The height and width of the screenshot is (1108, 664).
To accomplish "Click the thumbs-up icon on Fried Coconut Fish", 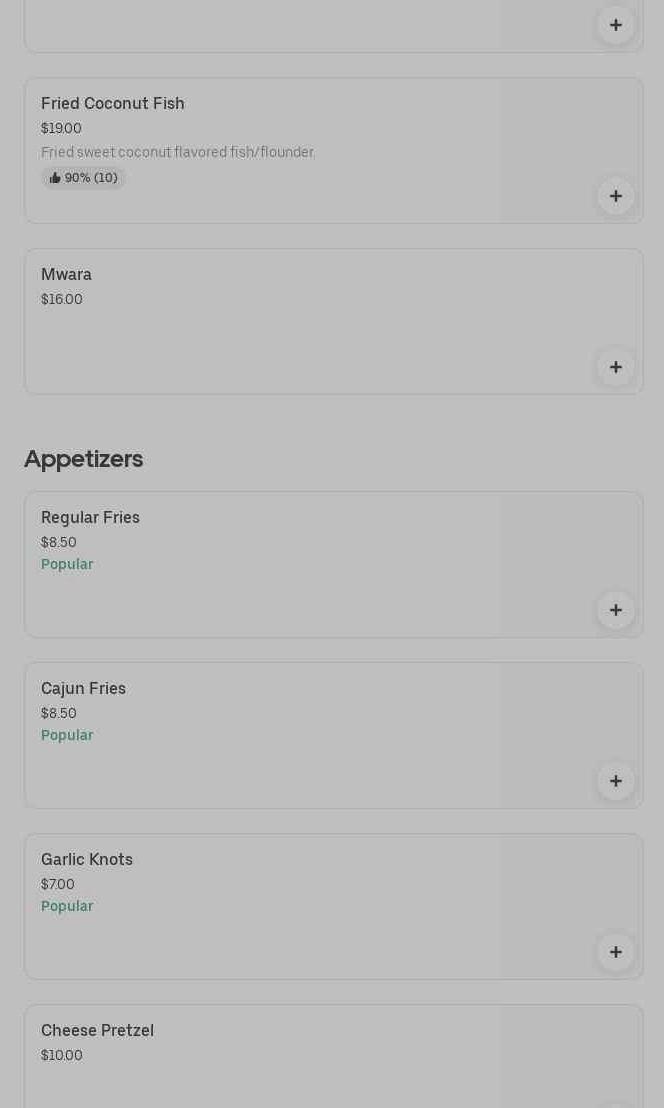I will [55, 178].
